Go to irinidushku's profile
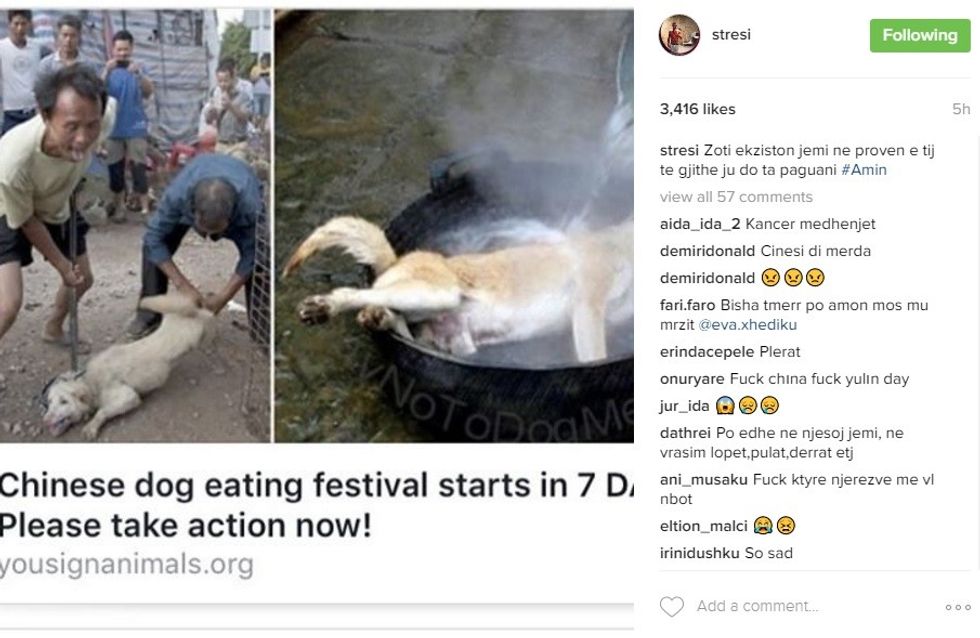Image resolution: width=980 pixels, height=638 pixels. click(x=700, y=552)
